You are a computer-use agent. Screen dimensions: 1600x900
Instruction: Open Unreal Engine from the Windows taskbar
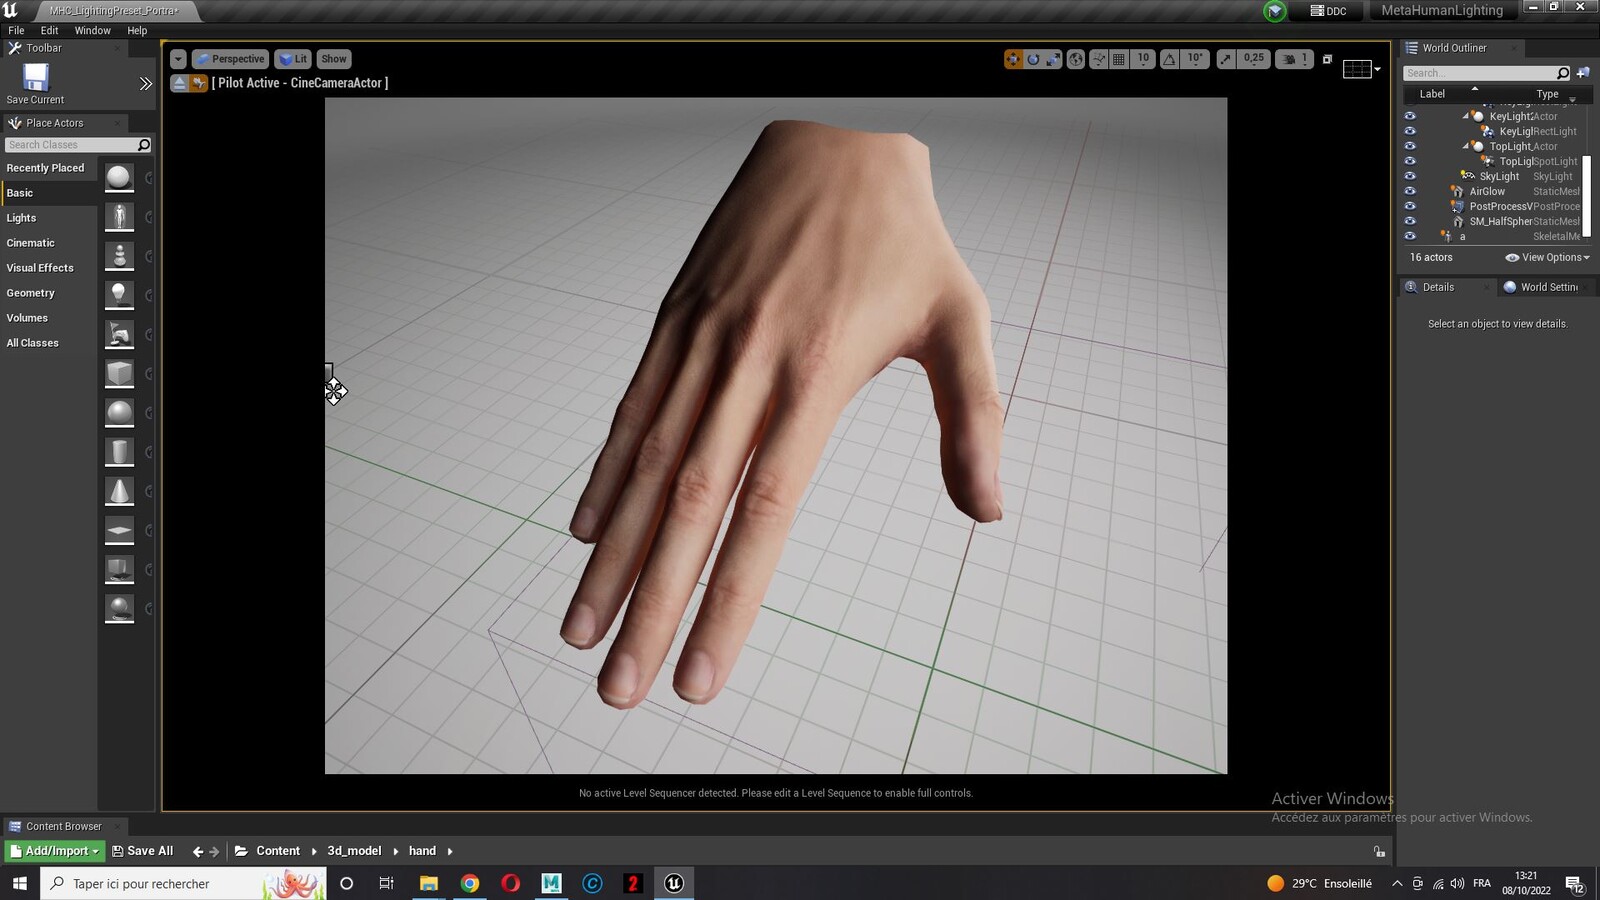(x=674, y=883)
